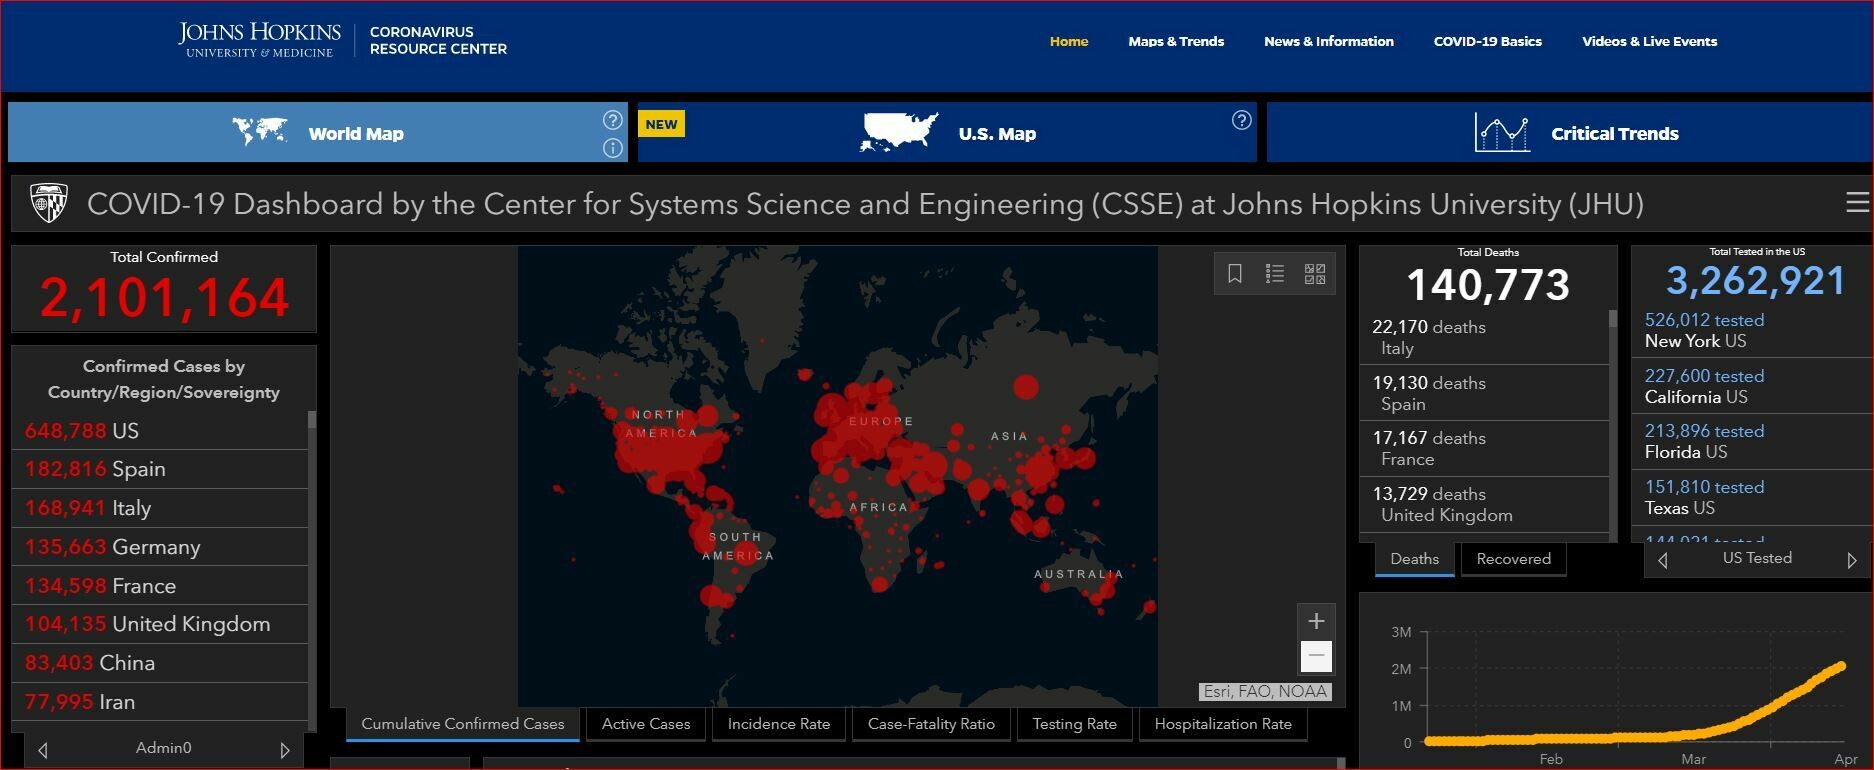The height and width of the screenshot is (770, 1874).
Task: Click the U.S. Map help question icon
Action: point(1241,120)
